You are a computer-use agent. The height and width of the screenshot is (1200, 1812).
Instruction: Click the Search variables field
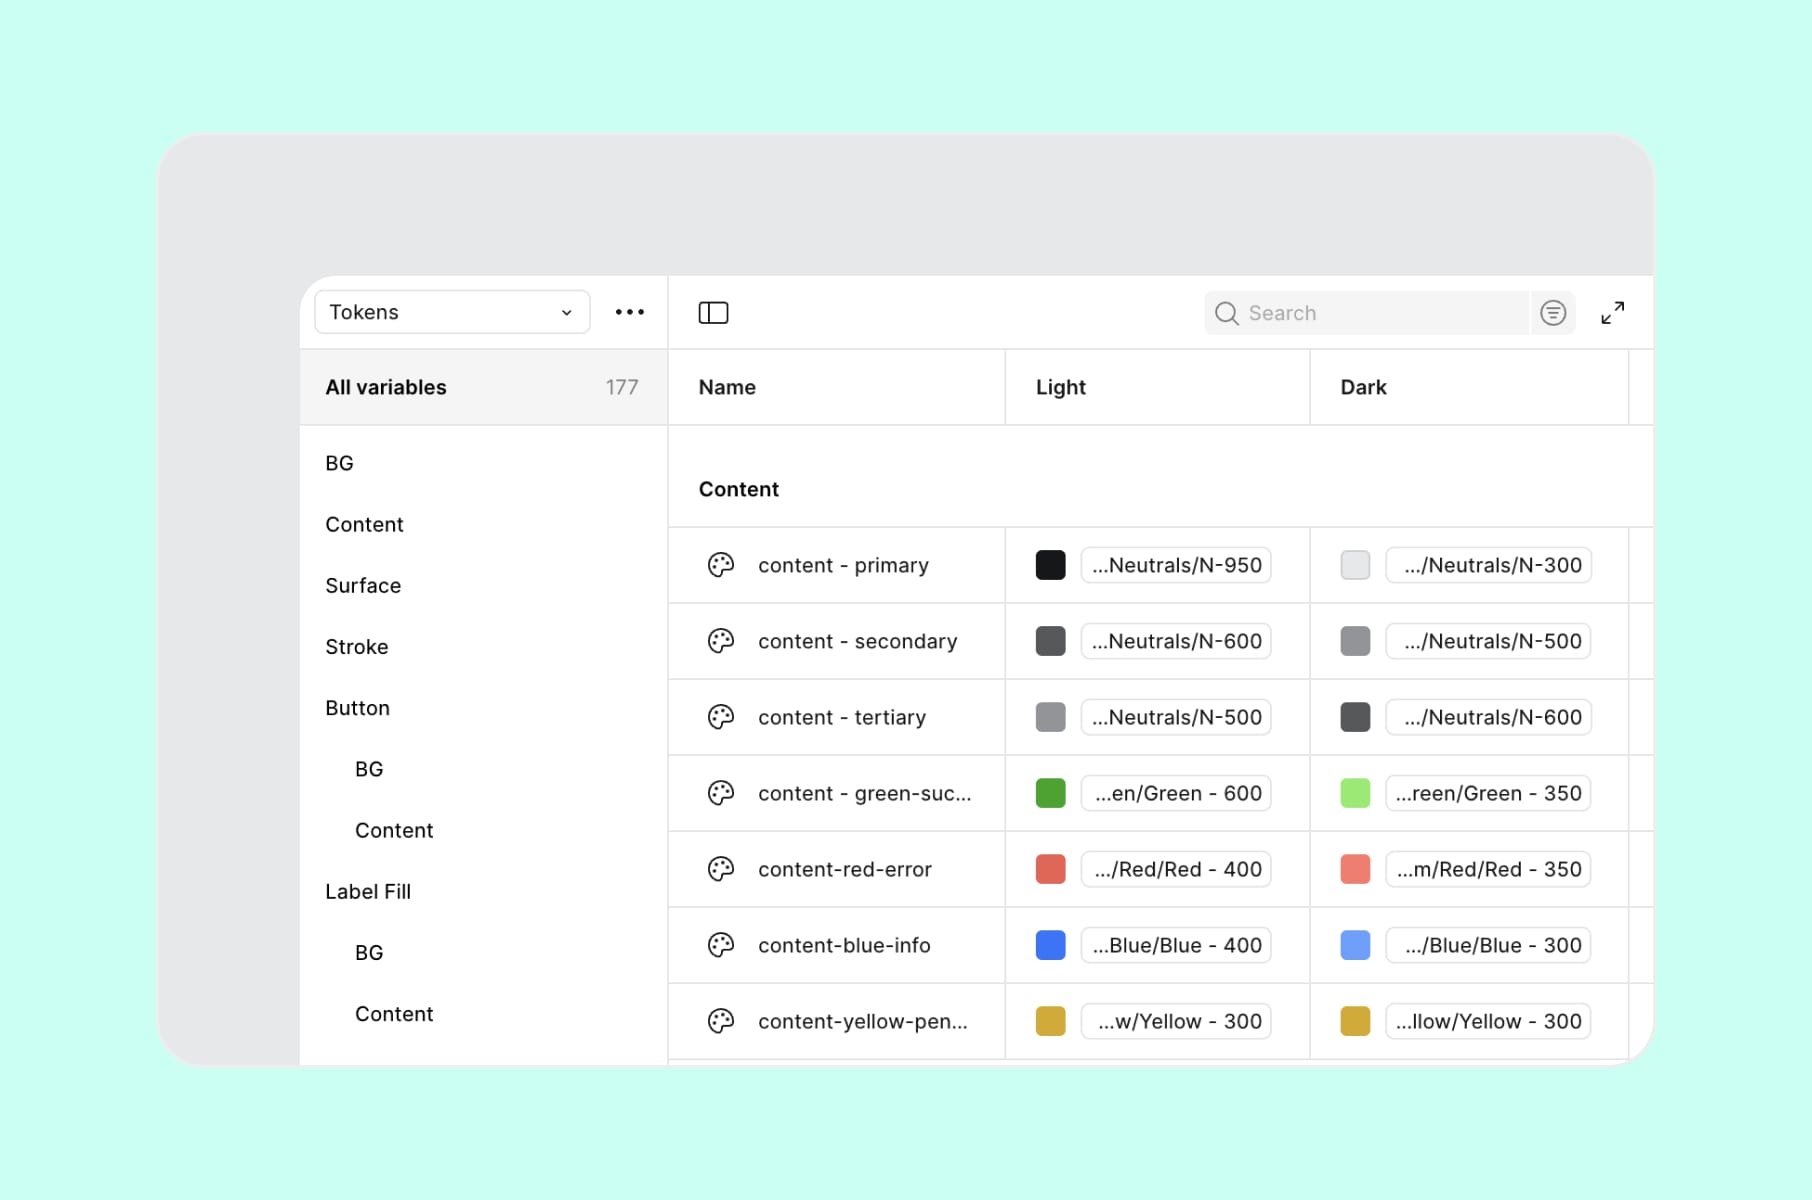pos(1367,313)
